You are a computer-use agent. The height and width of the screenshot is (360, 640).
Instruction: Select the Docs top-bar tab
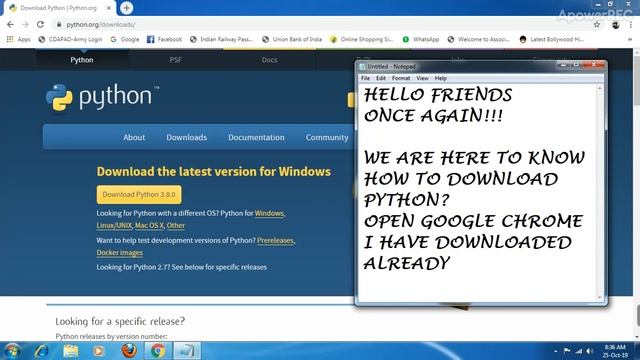[x=269, y=60]
